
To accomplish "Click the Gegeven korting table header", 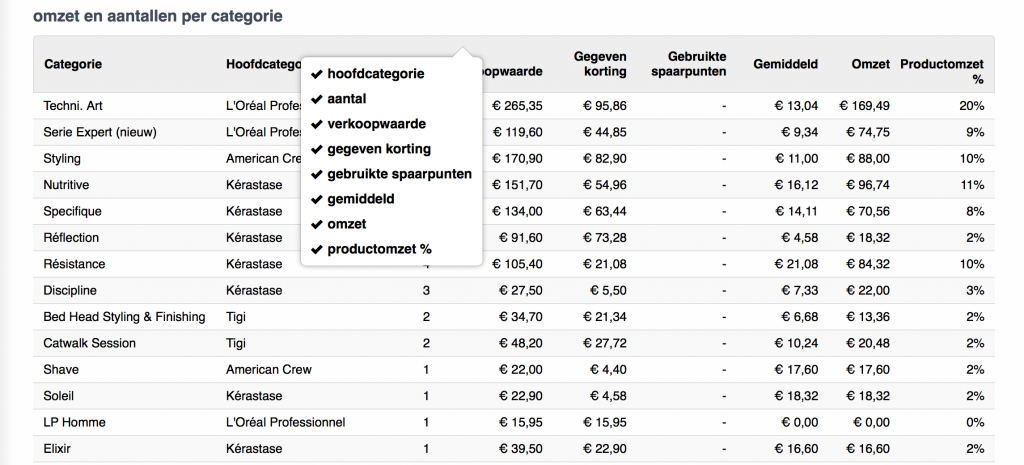I will coord(600,65).
